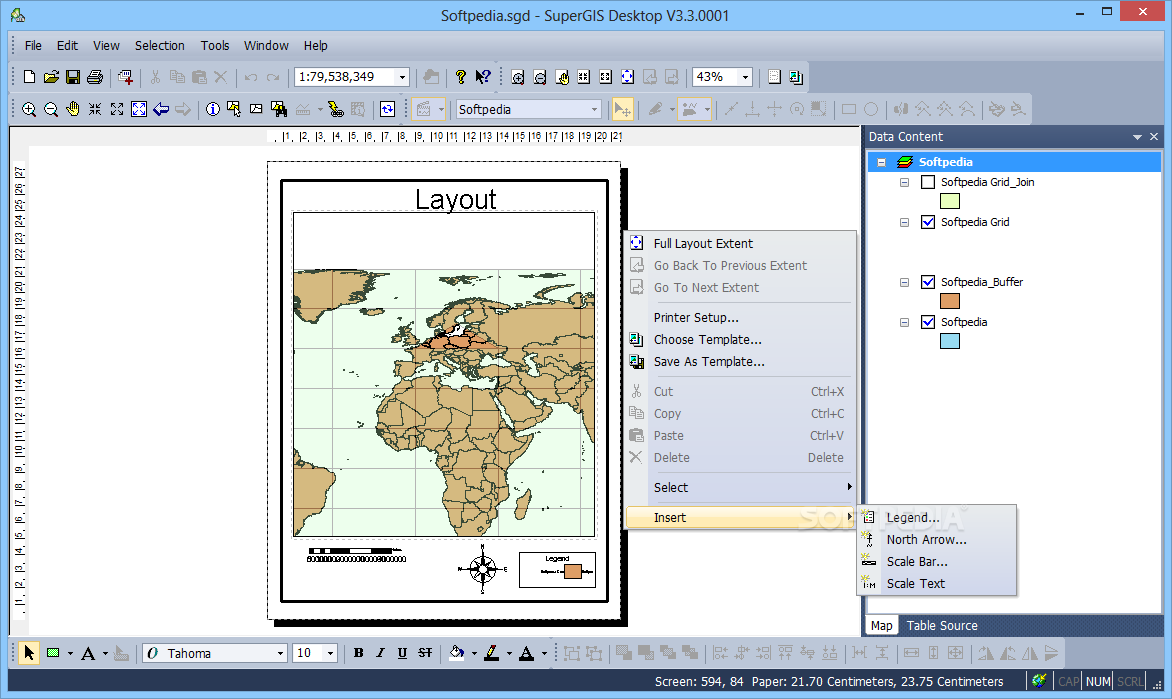Select the Zoom Out magnifier tool
Screen dimensions: 1172x699
coord(51,109)
